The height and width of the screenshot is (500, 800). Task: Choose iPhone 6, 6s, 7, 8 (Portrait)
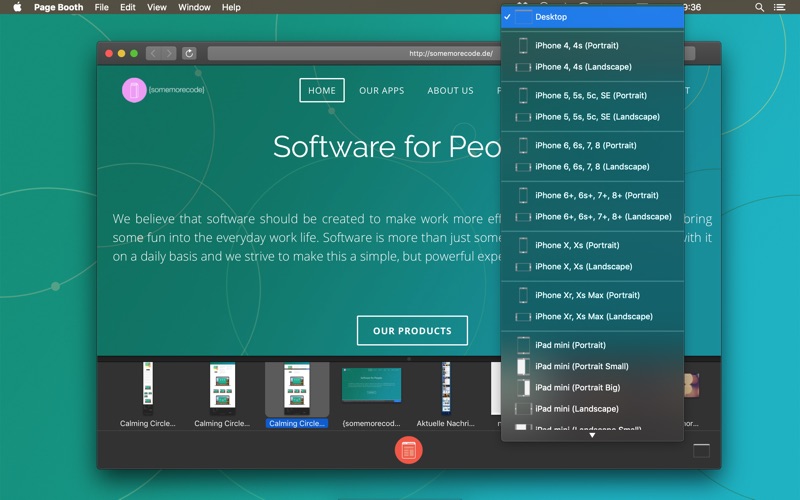coord(592,145)
